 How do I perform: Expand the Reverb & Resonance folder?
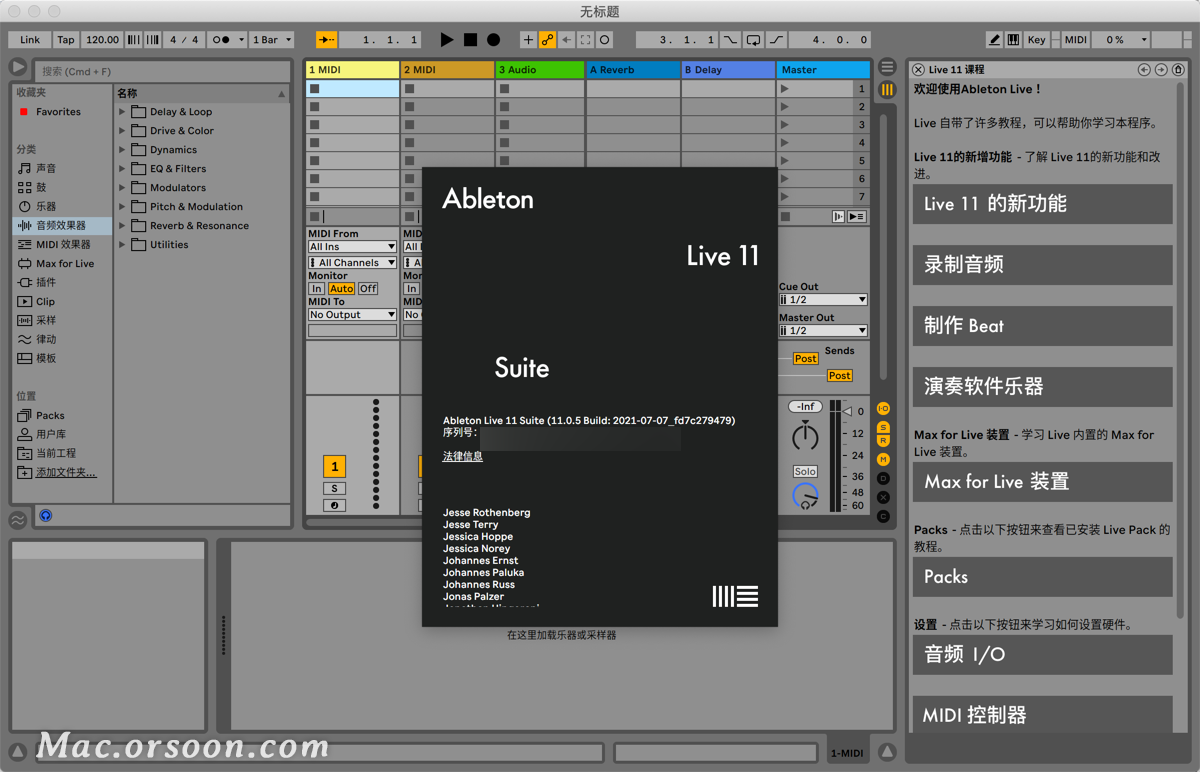(122, 226)
